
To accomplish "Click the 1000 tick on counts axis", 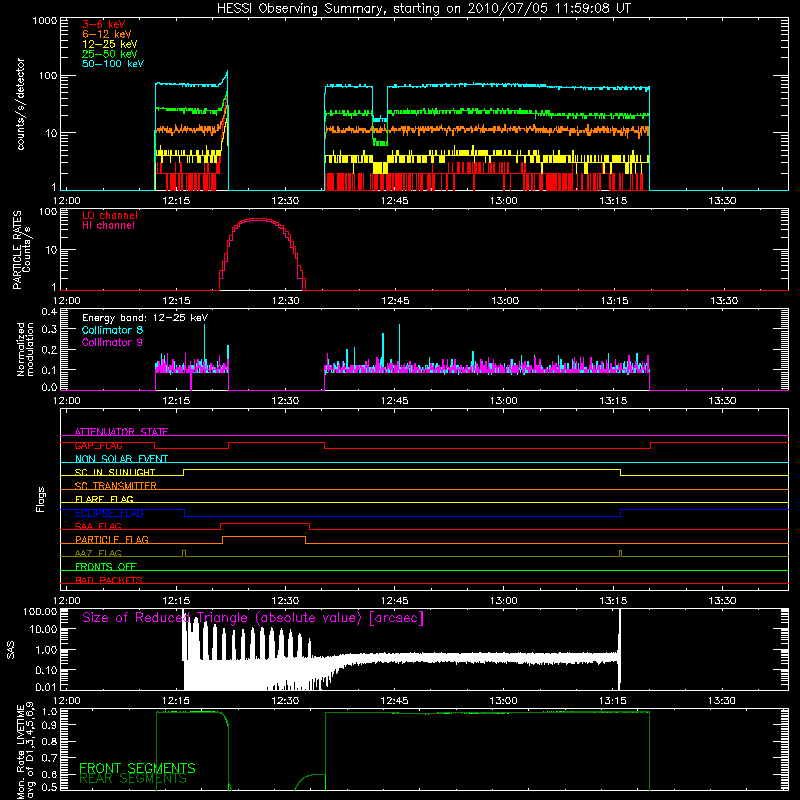I will (x=44, y=20).
